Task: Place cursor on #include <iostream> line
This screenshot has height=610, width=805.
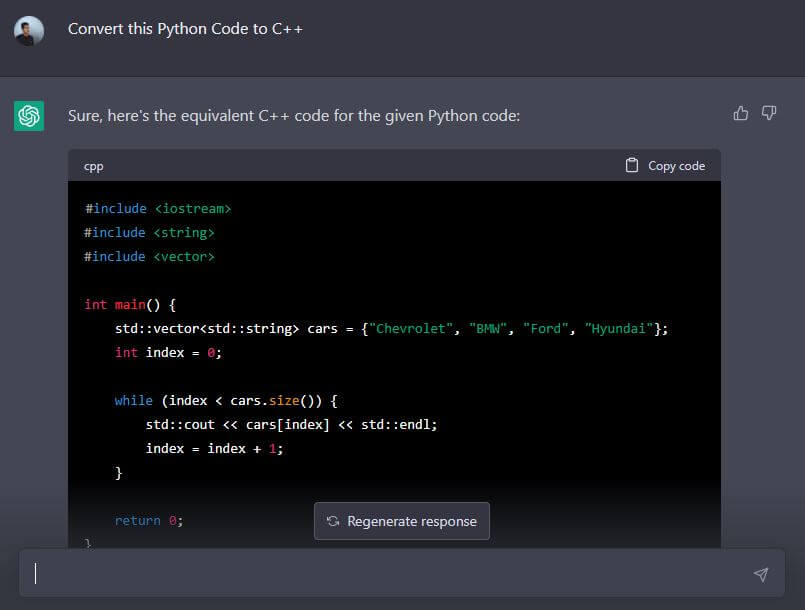Action: click(x=158, y=208)
